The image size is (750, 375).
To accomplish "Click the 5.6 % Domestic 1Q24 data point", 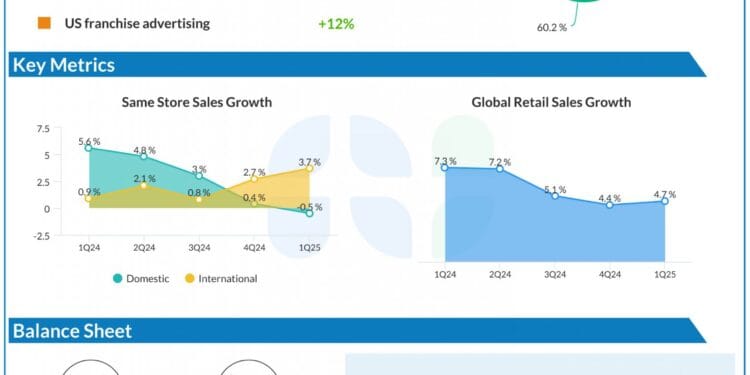I will click(88, 148).
